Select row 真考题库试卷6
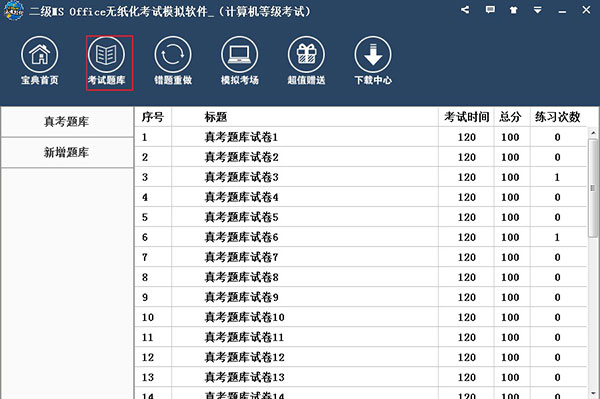The image size is (600, 399). (x=361, y=237)
